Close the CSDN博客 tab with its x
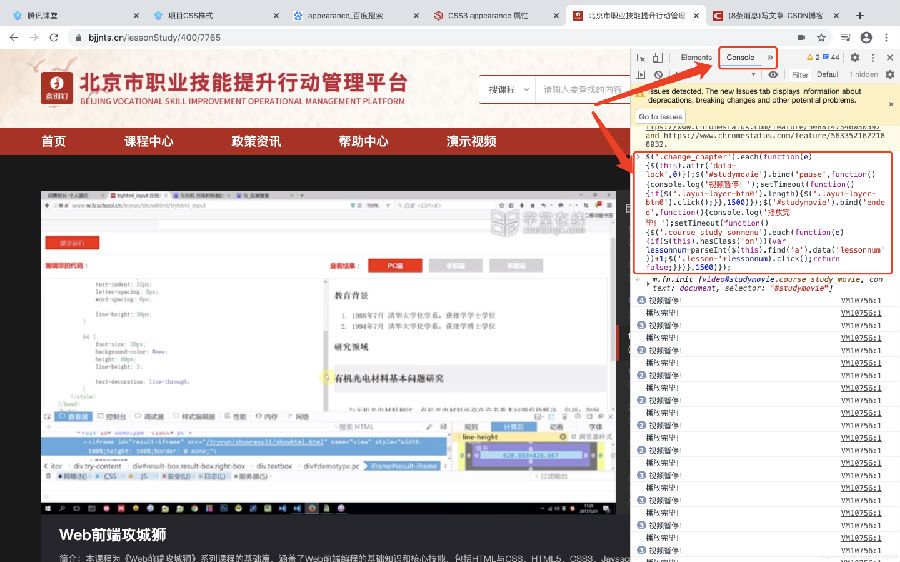The height and width of the screenshot is (562, 900). pyautogui.click(x=836, y=15)
